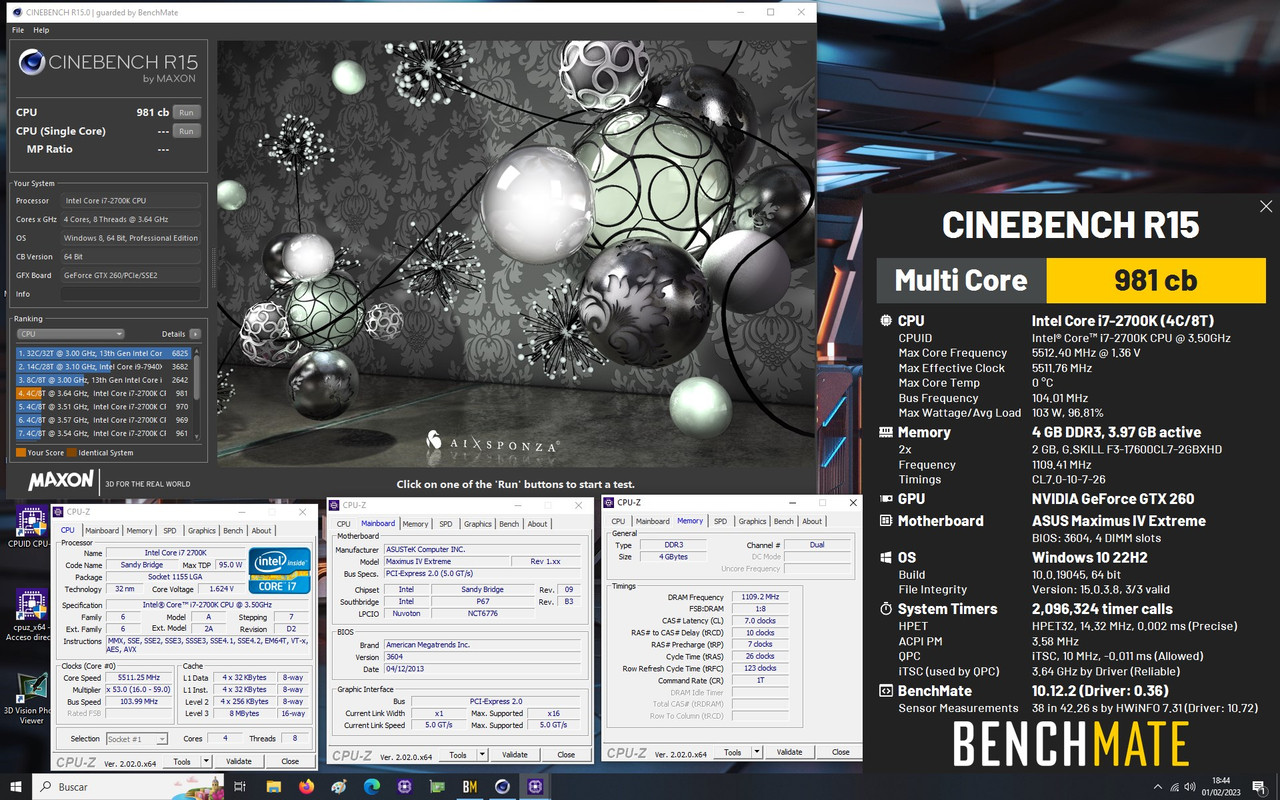Screen dimensions: 1280x800
Task: Select ranking row 32C/32T 13th Gen 6825
Action: 103,353
